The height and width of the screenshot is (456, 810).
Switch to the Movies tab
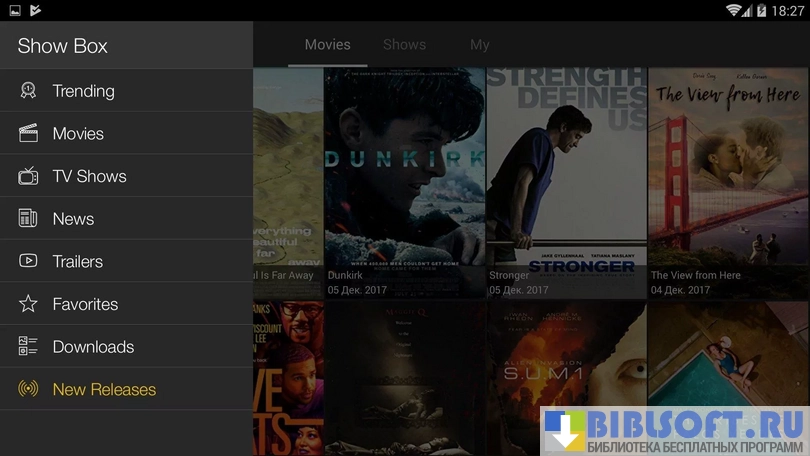(x=327, y=45)
